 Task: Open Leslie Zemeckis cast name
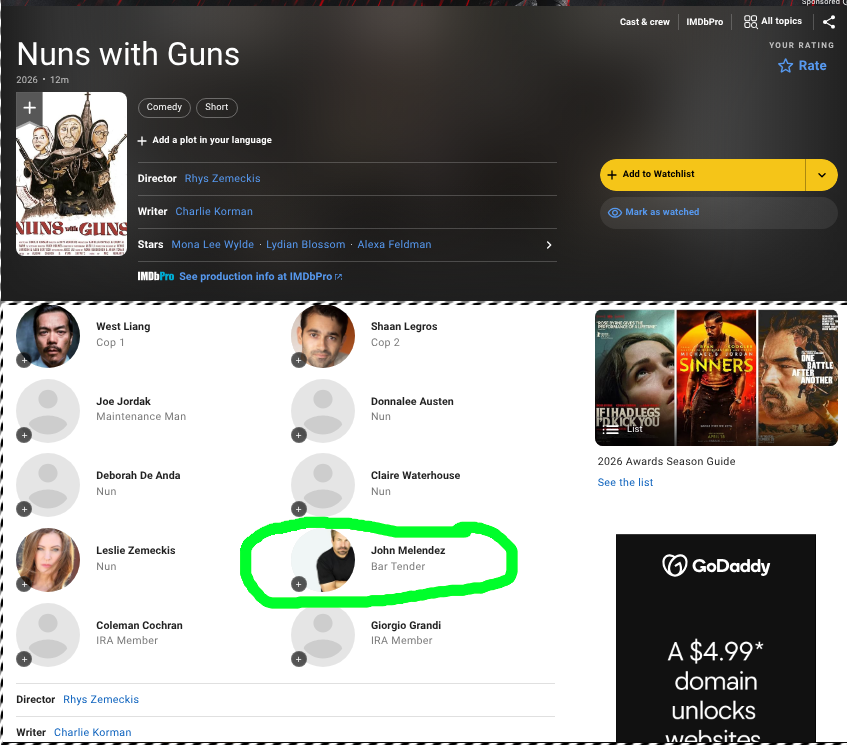pyautogui.click(x=136, y=551)
